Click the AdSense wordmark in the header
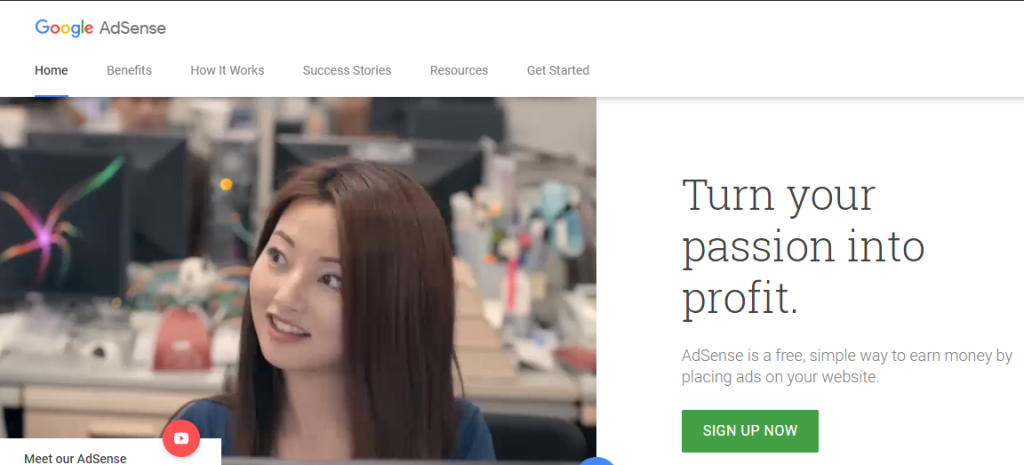The height and width of the screenshot is (465, 1024). (x=133, y=28)
